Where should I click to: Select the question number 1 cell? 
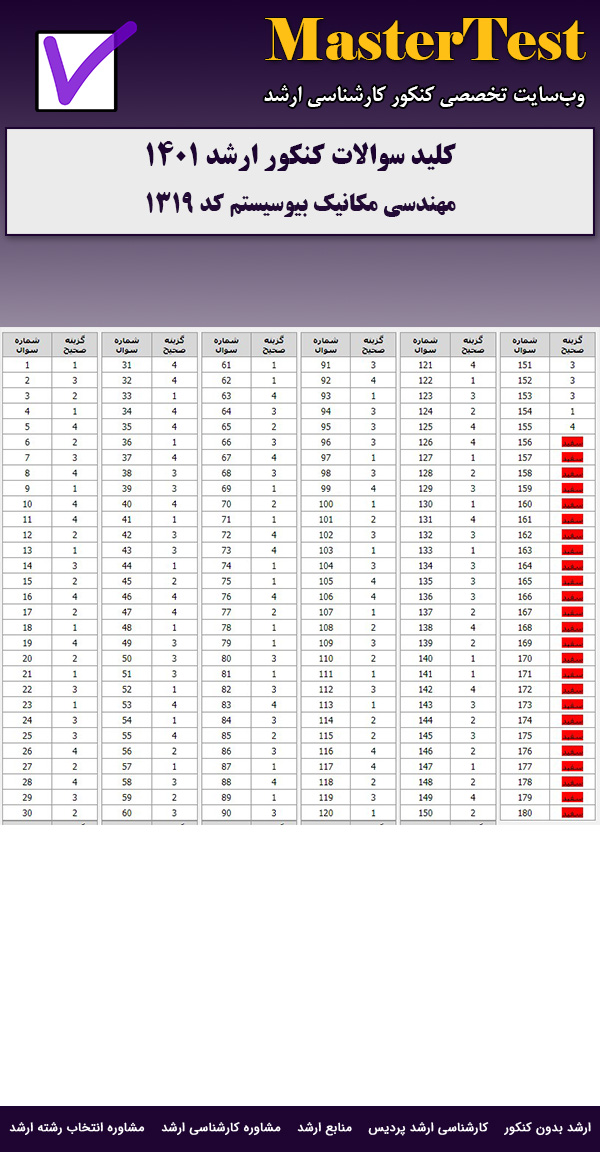point(27,365)
